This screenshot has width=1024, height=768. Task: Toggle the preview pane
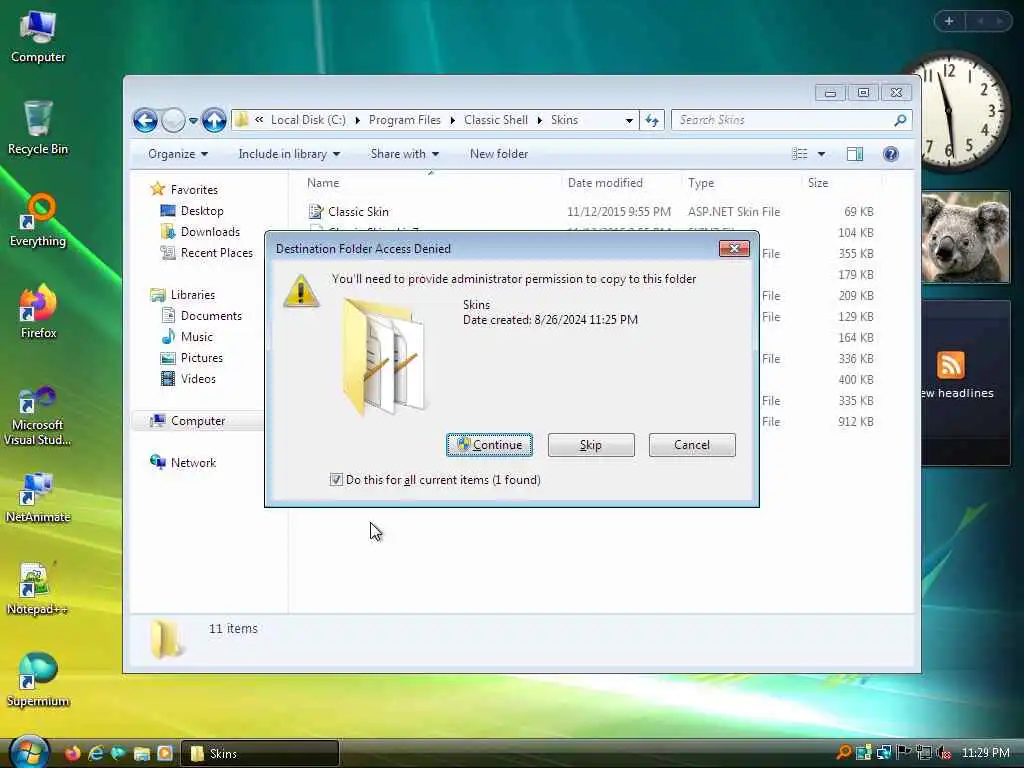coord(855,154)
